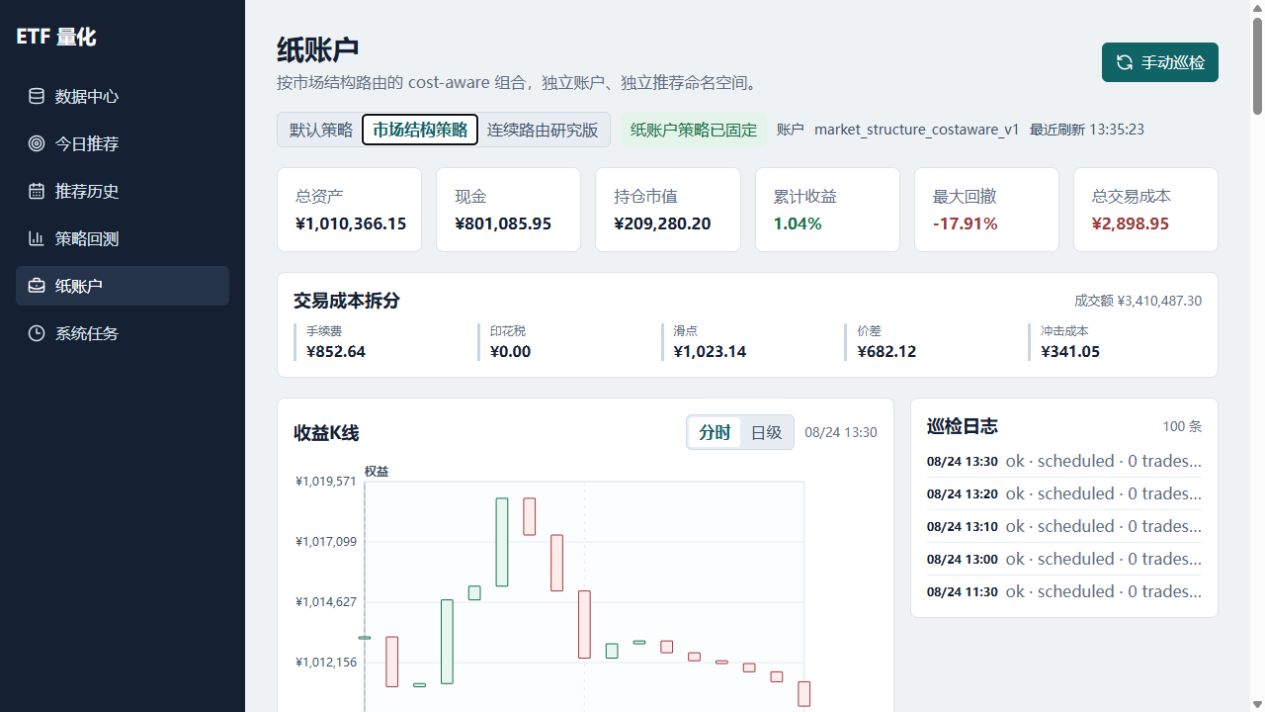
Task: Click 纸账户策略已固定 badge
Action: pyautogui.click(x=694, y=130)
